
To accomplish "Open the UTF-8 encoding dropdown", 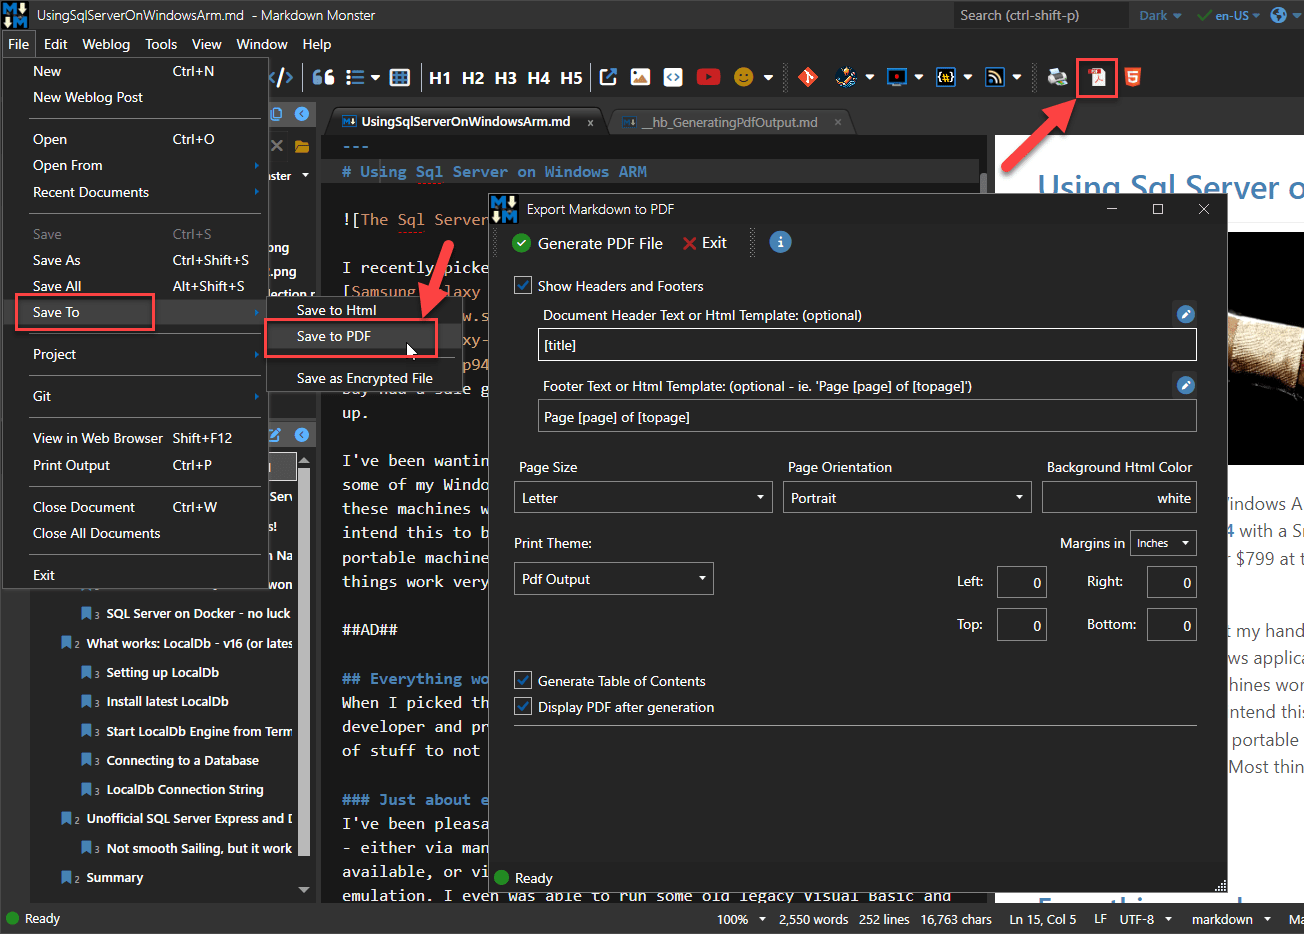I will [x=1145, y=919].
